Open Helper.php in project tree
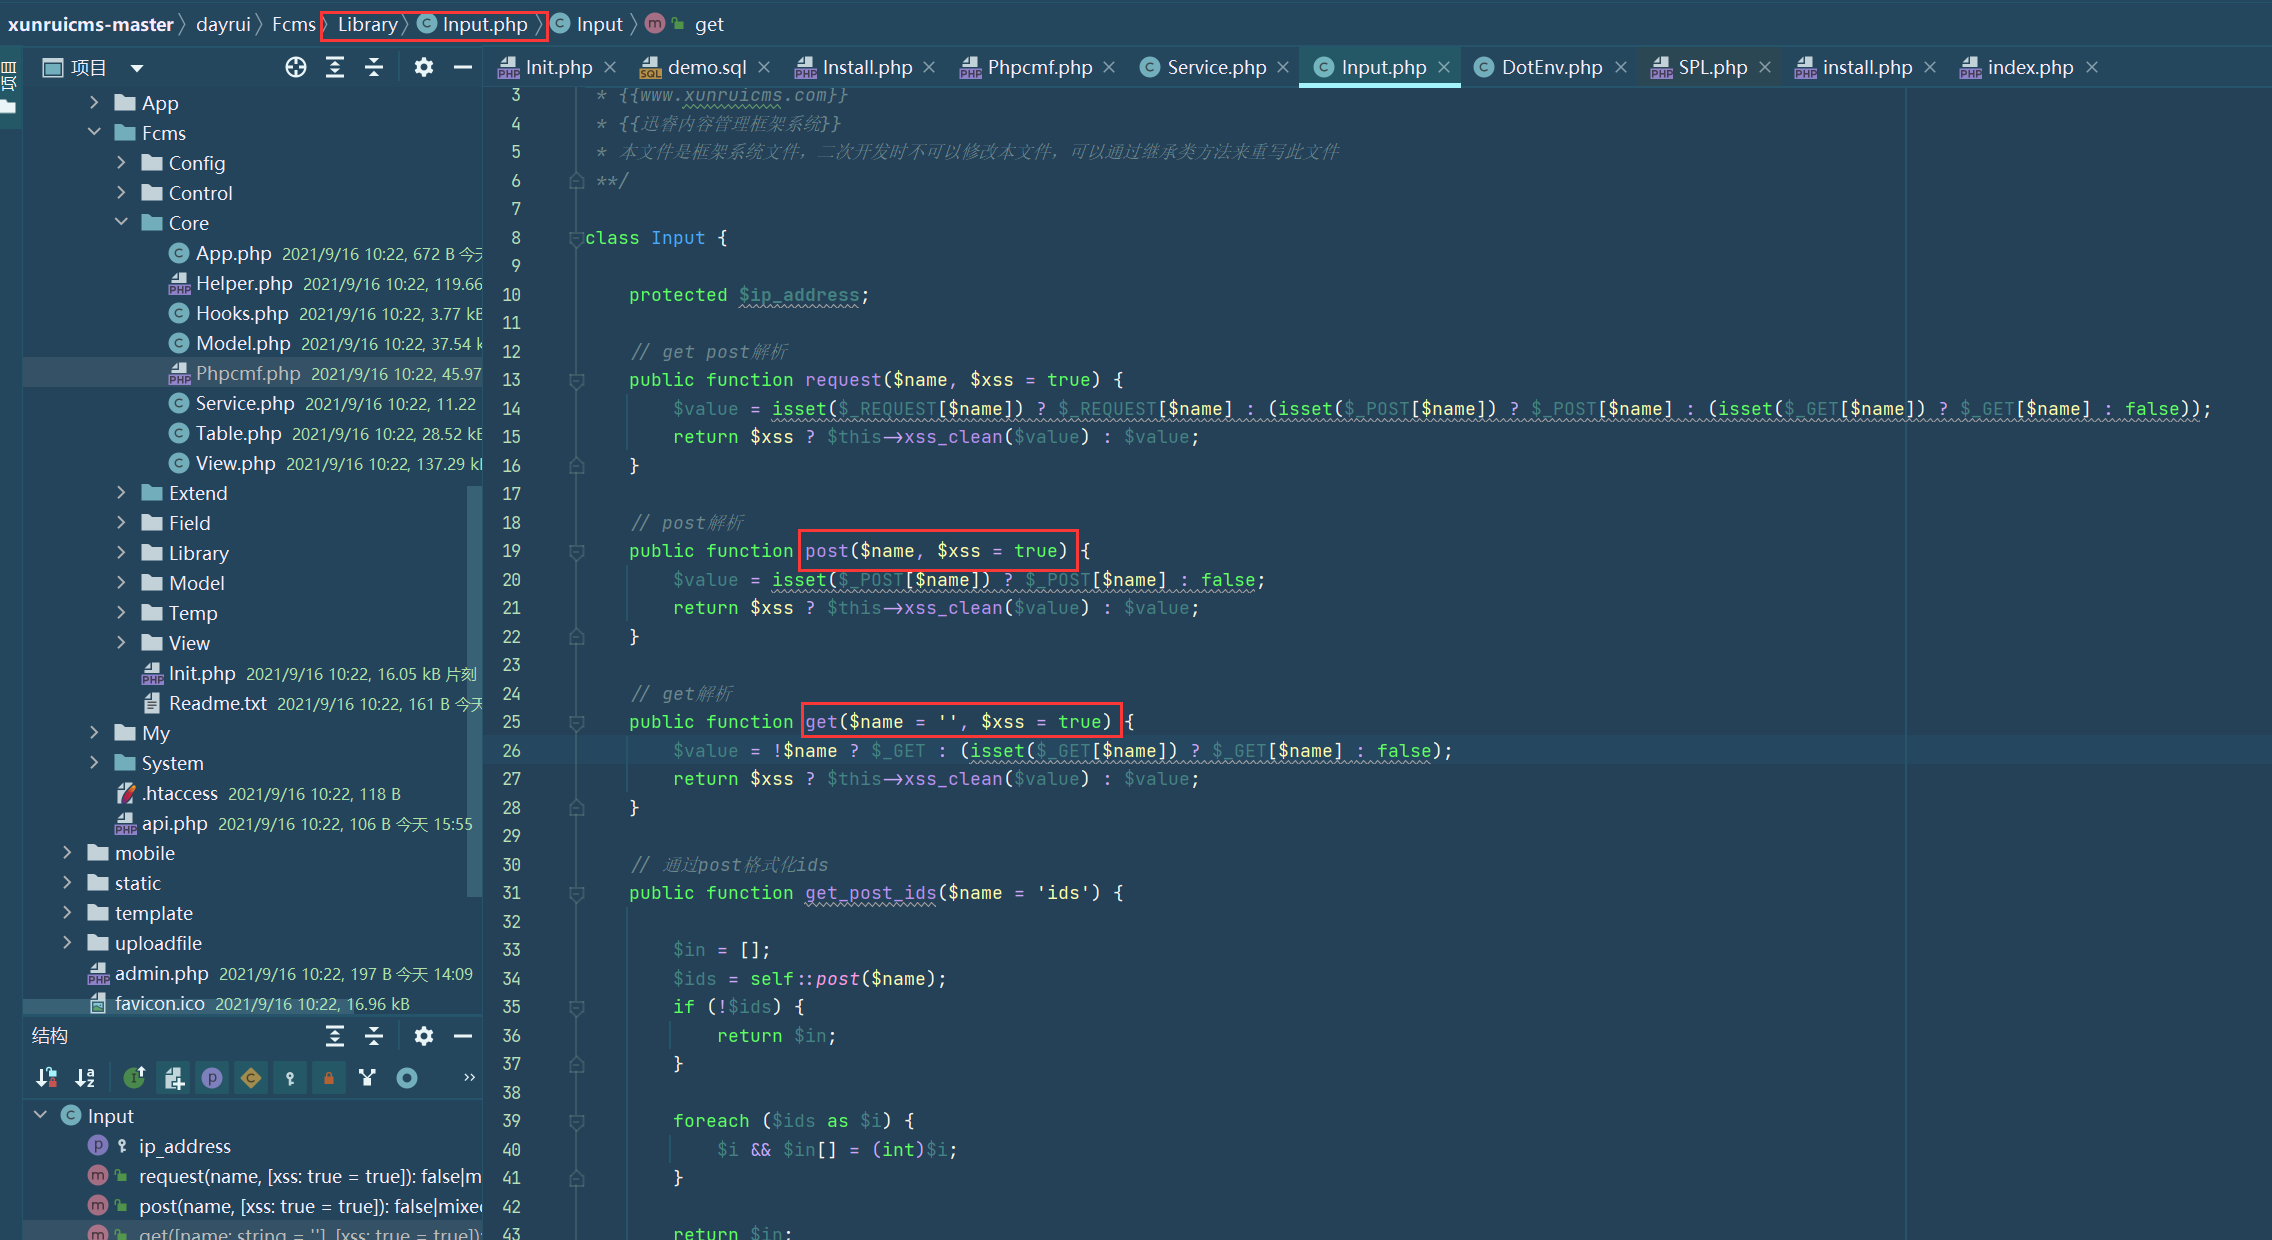The width and height of the screenshot is (2272, 1240). (x=244, y=283)
